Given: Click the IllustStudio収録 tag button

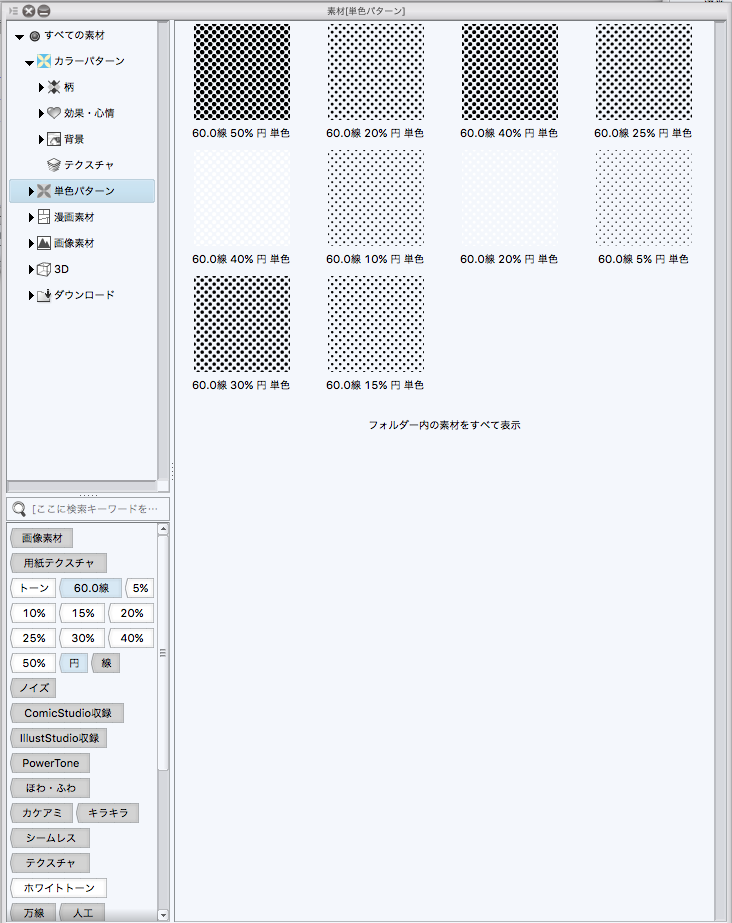Looking at the screenshot, I should (x=59, y=738).
